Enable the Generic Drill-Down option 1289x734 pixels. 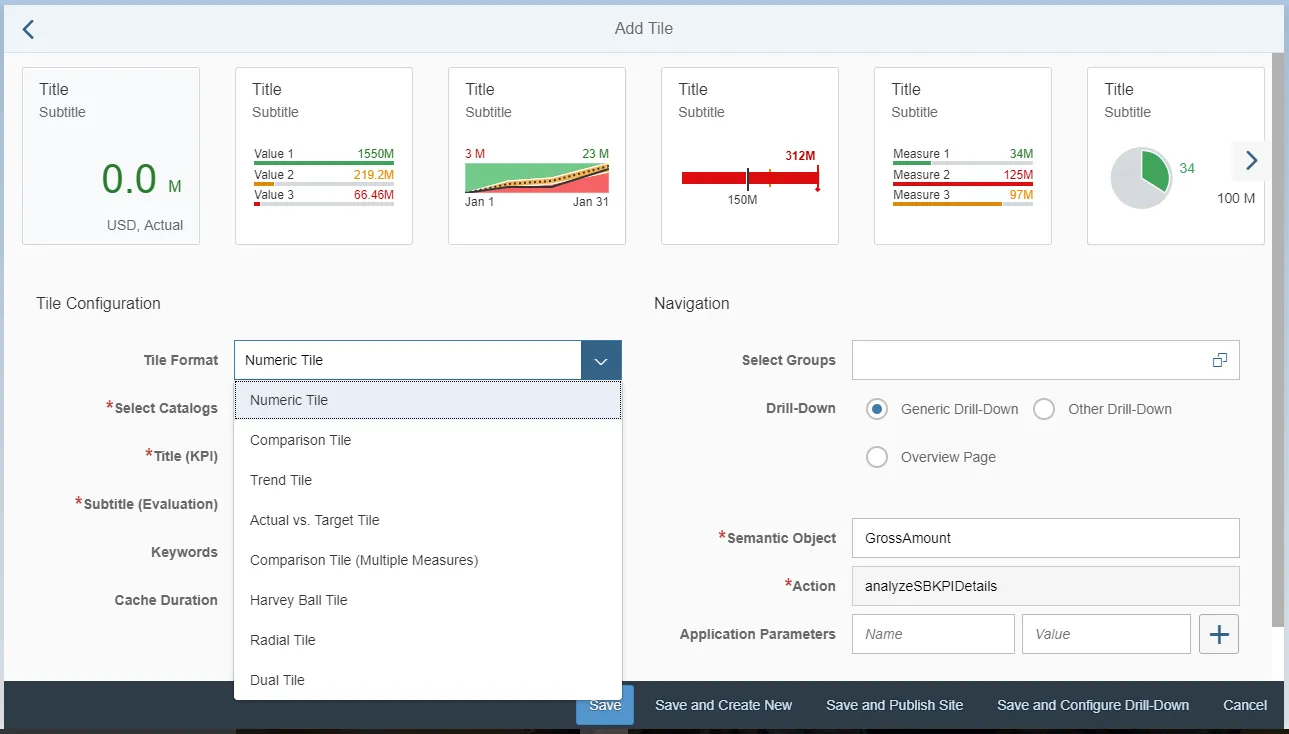[876, 409]
